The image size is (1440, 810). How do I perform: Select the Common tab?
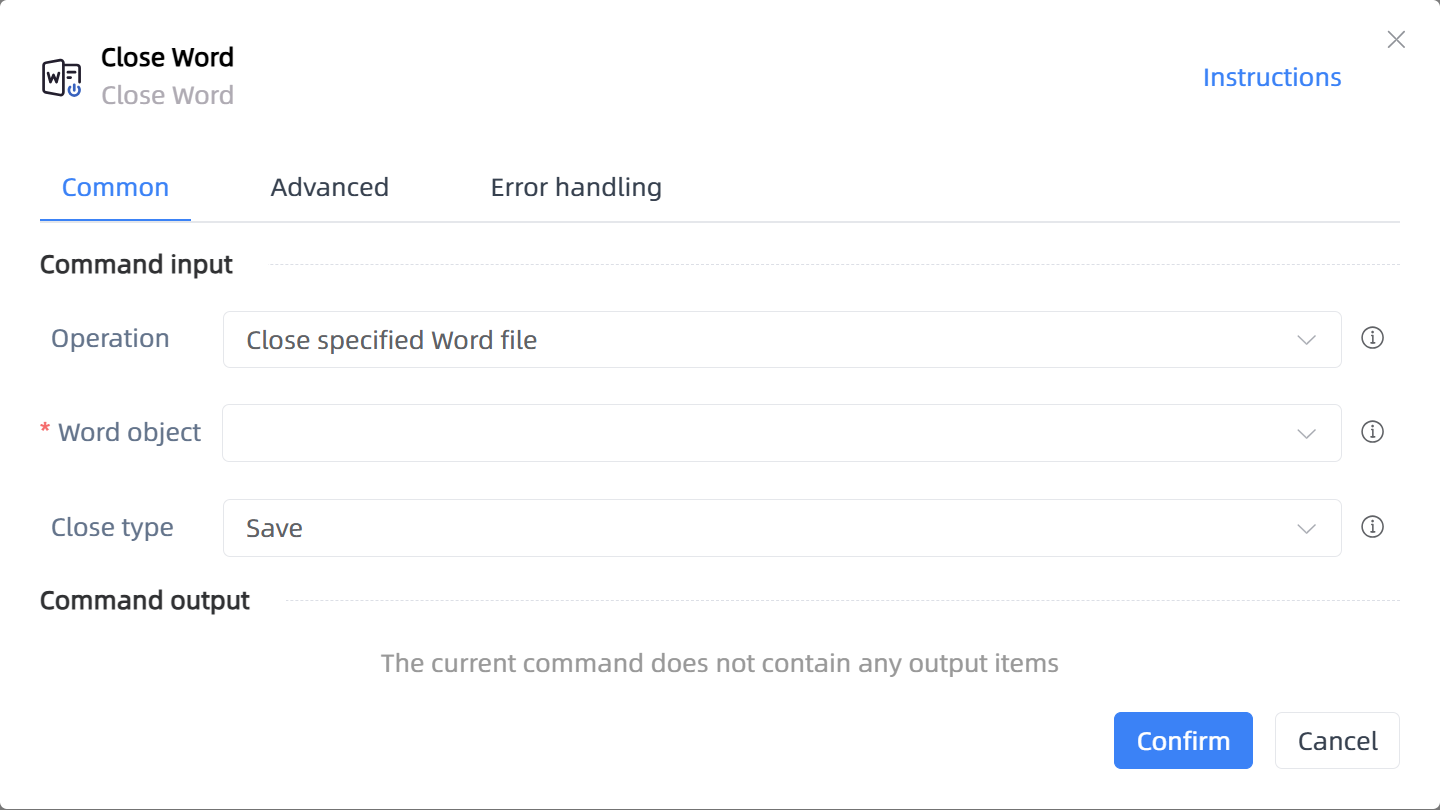pos(115,187)
